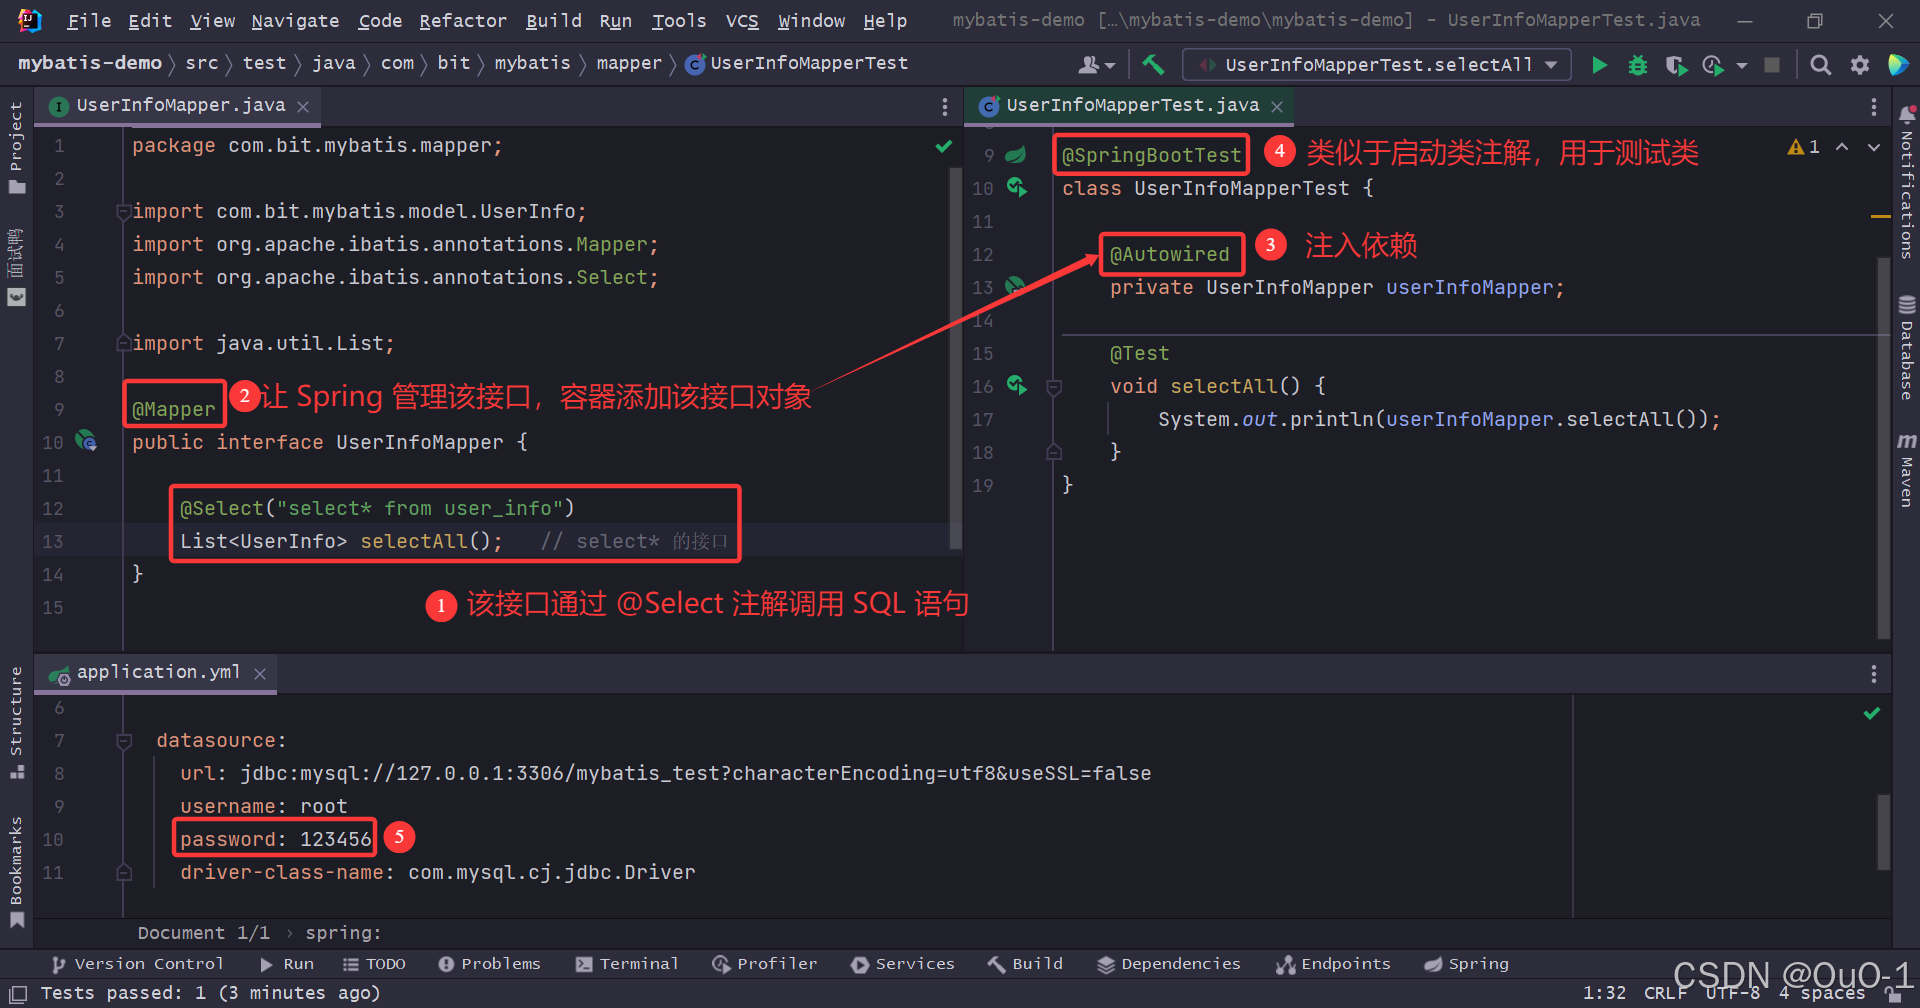Run the UserInfoMapperTest.selectAll configuration

(x=1599, y=65)
